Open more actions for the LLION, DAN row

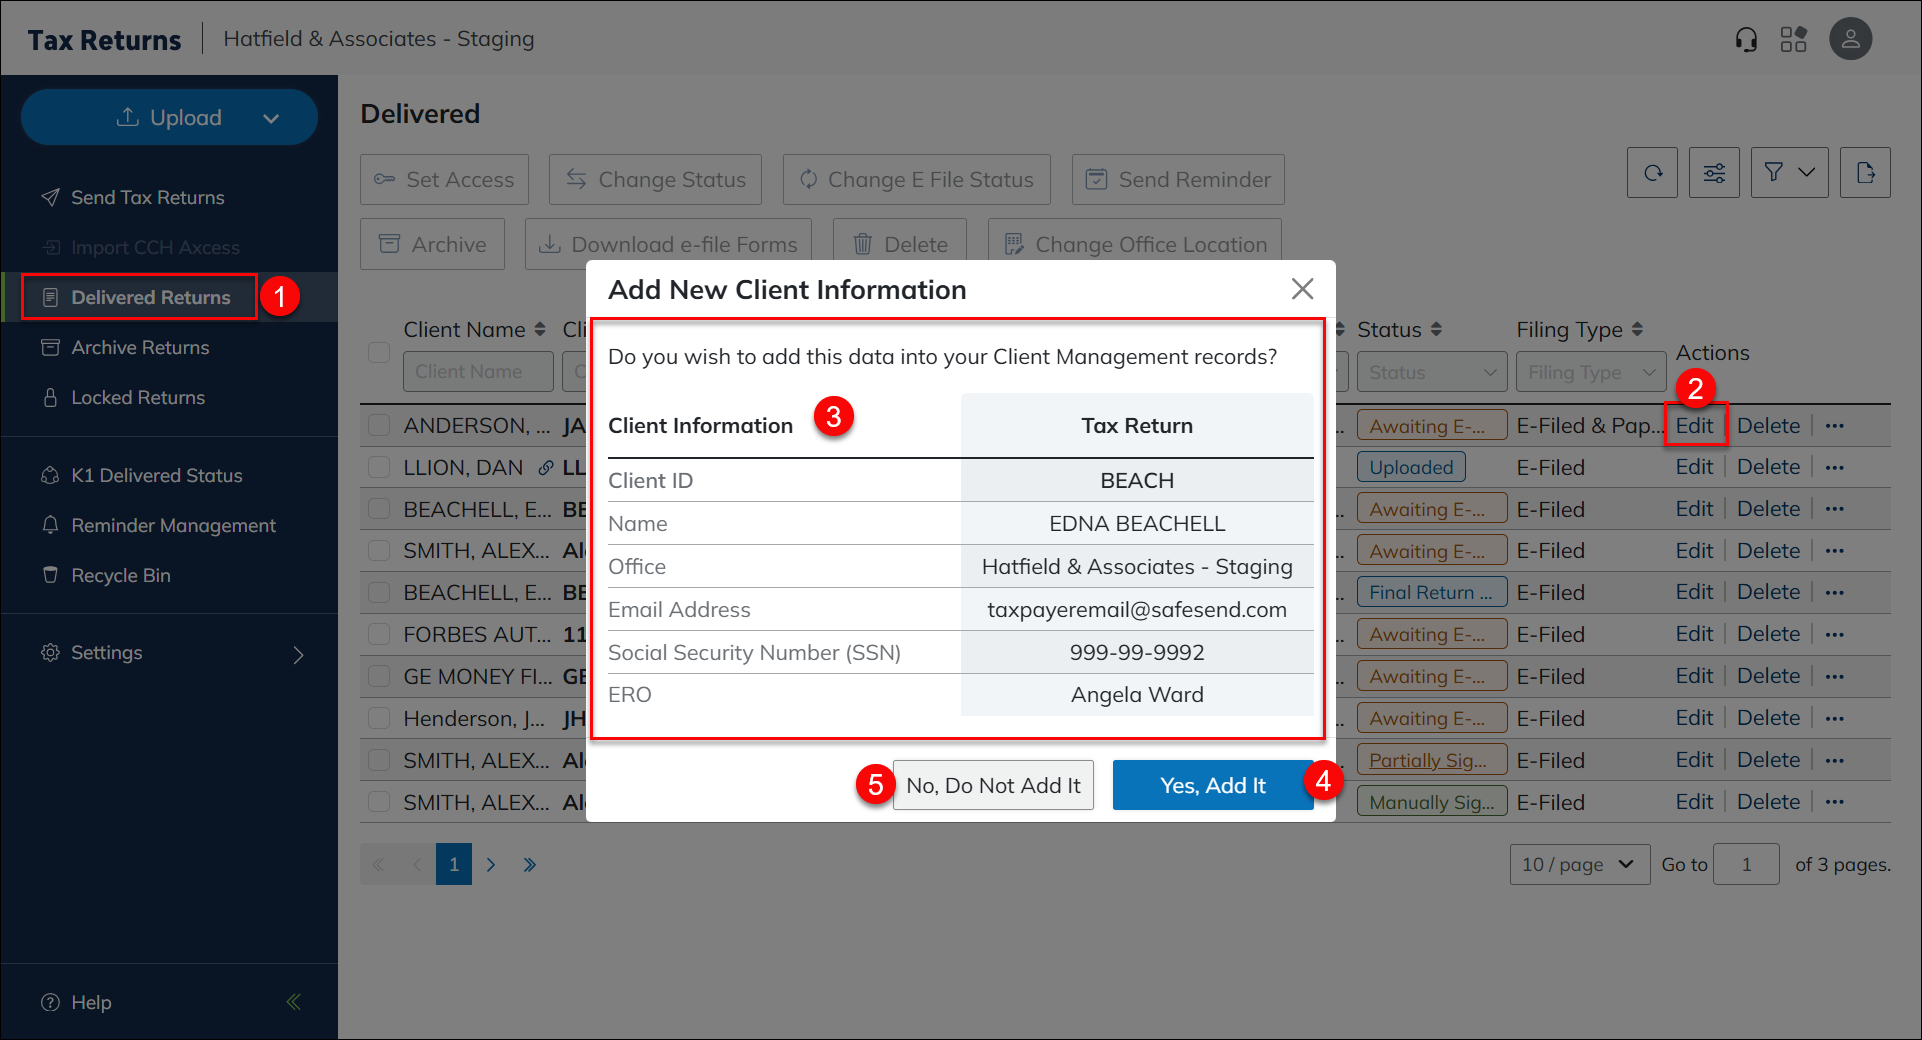[1834, 468]
